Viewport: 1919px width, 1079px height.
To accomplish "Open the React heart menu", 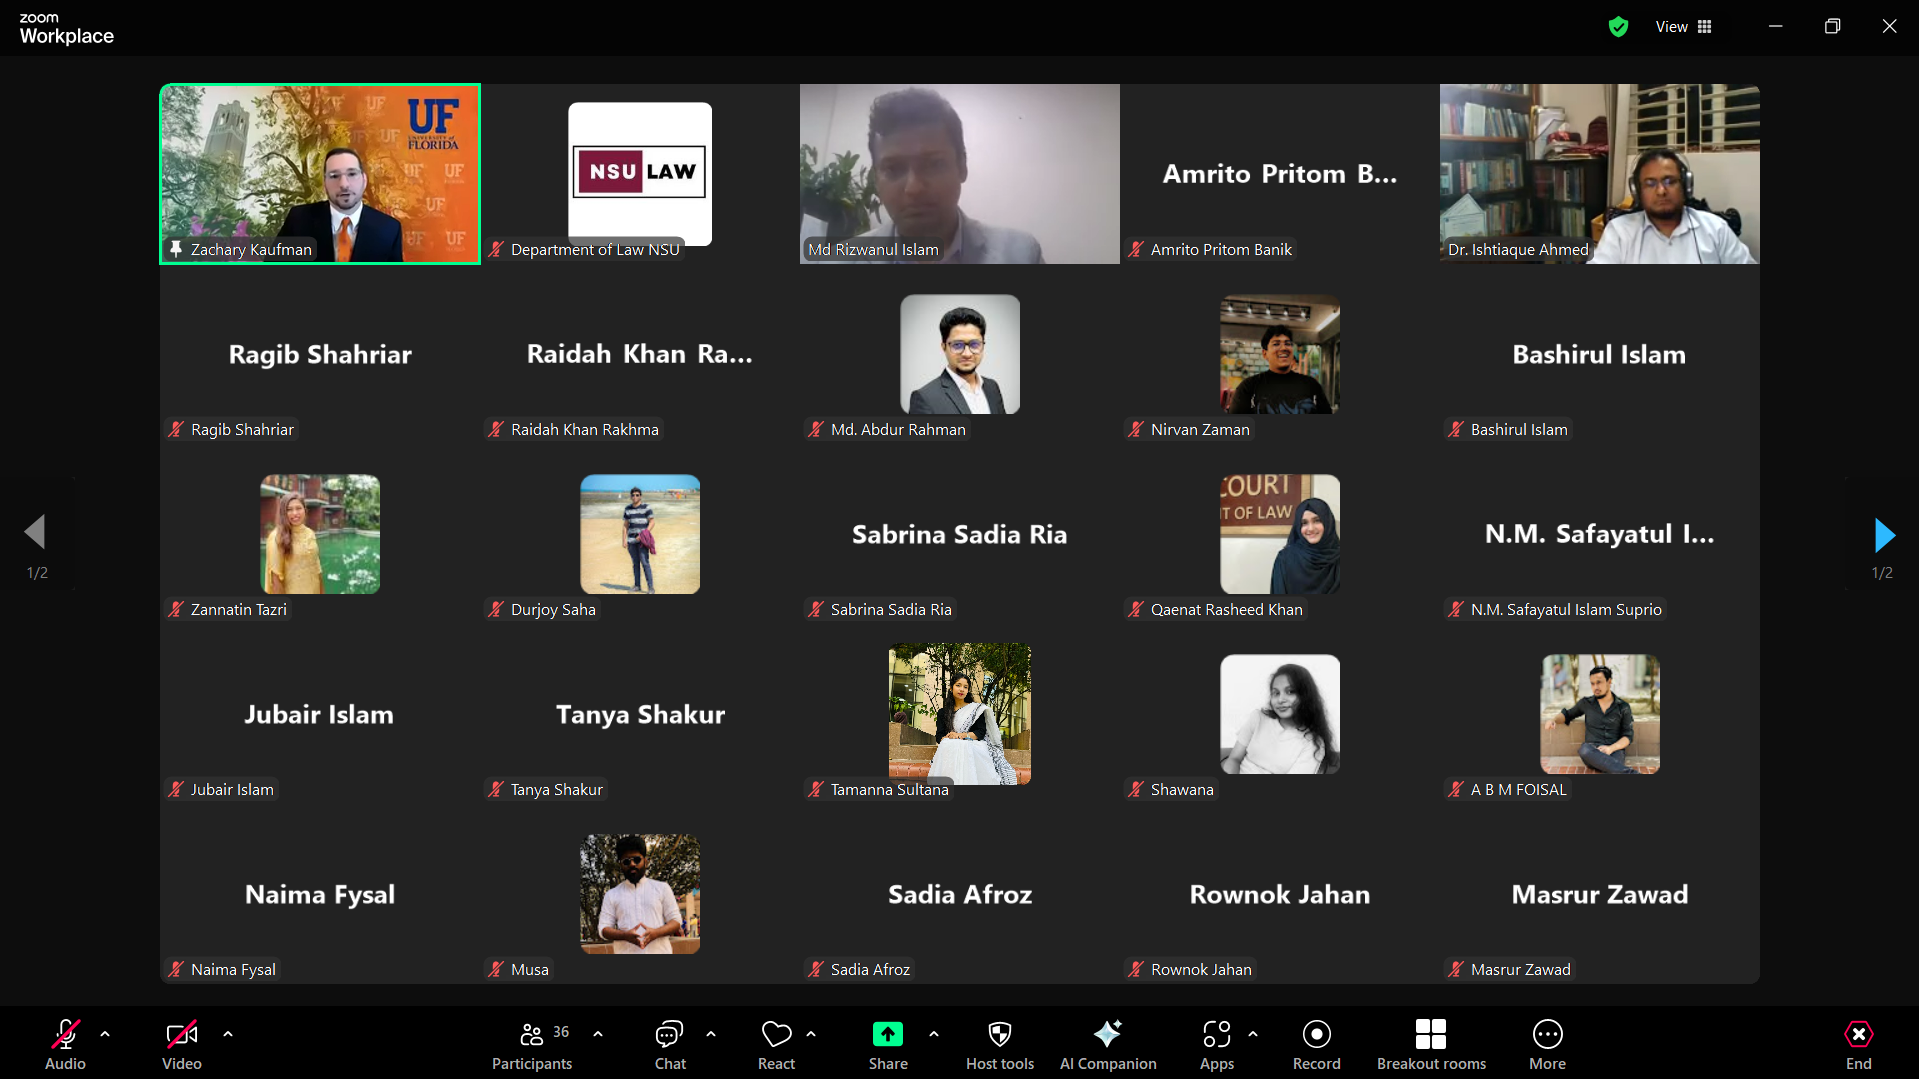I will [x=776, y=1043].
